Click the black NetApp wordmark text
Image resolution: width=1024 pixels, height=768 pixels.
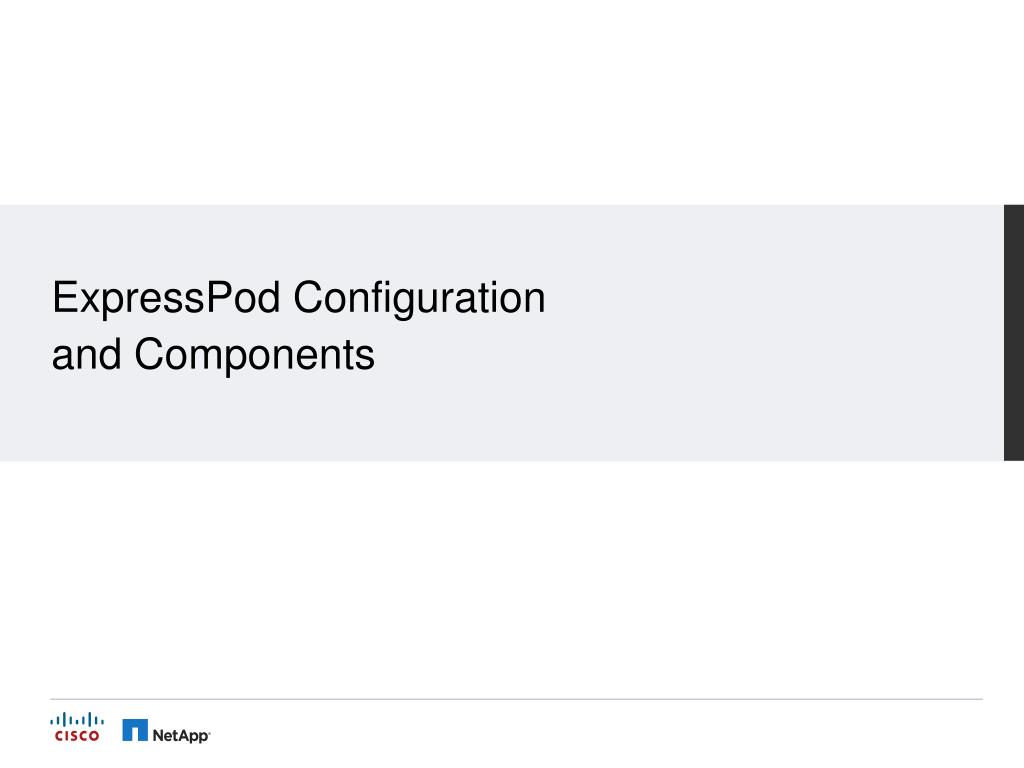coord(179,735)
